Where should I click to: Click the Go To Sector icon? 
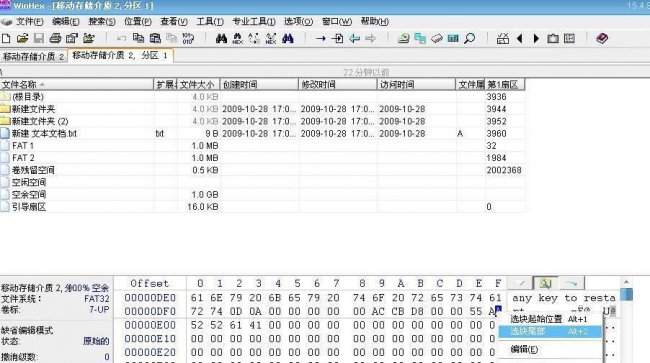click(337, 39)
